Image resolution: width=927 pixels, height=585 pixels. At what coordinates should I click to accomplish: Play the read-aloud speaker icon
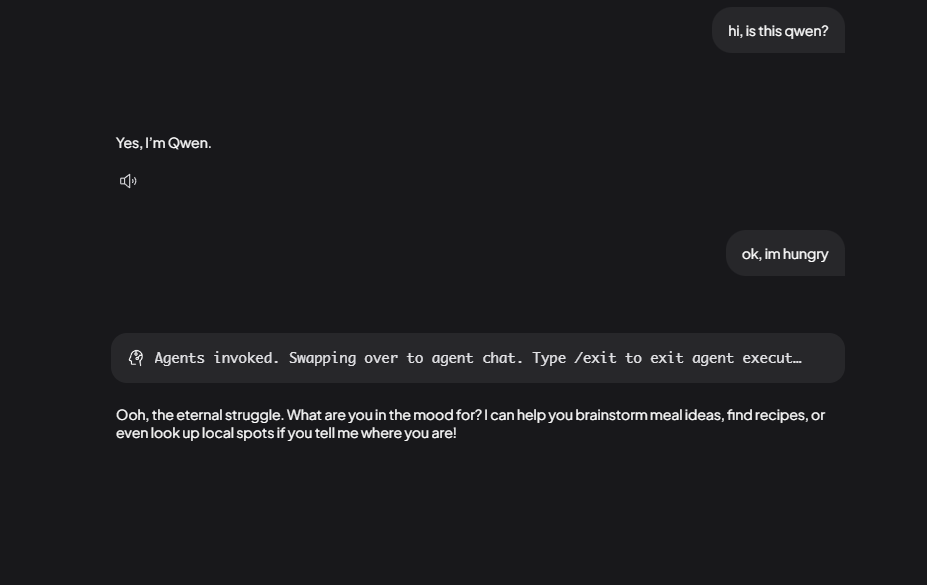[128, 181]
